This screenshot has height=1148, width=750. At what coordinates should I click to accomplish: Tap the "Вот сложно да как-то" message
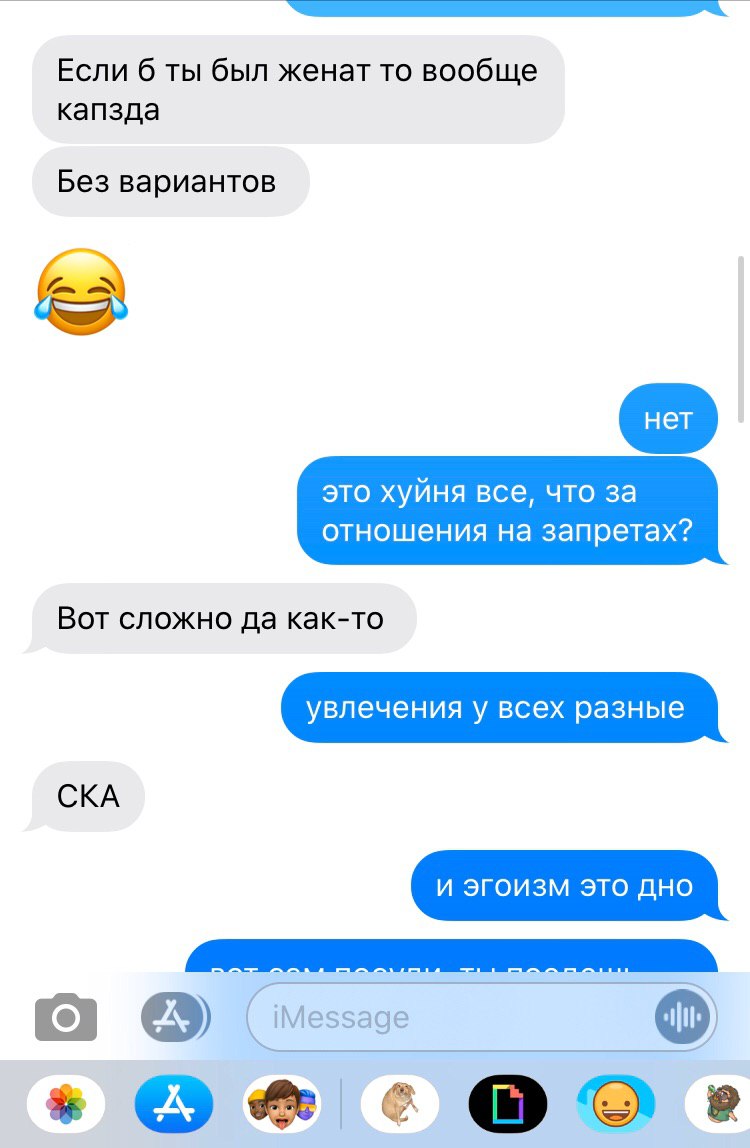221,619
